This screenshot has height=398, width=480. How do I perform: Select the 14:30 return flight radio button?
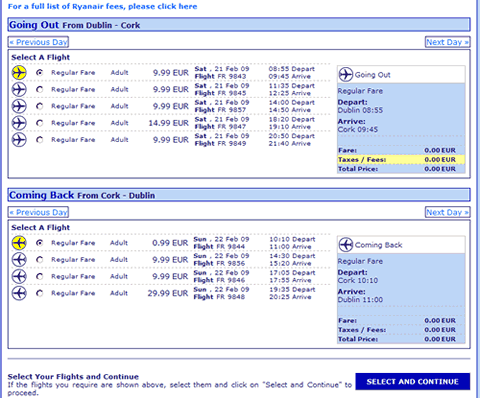[40, 260]
